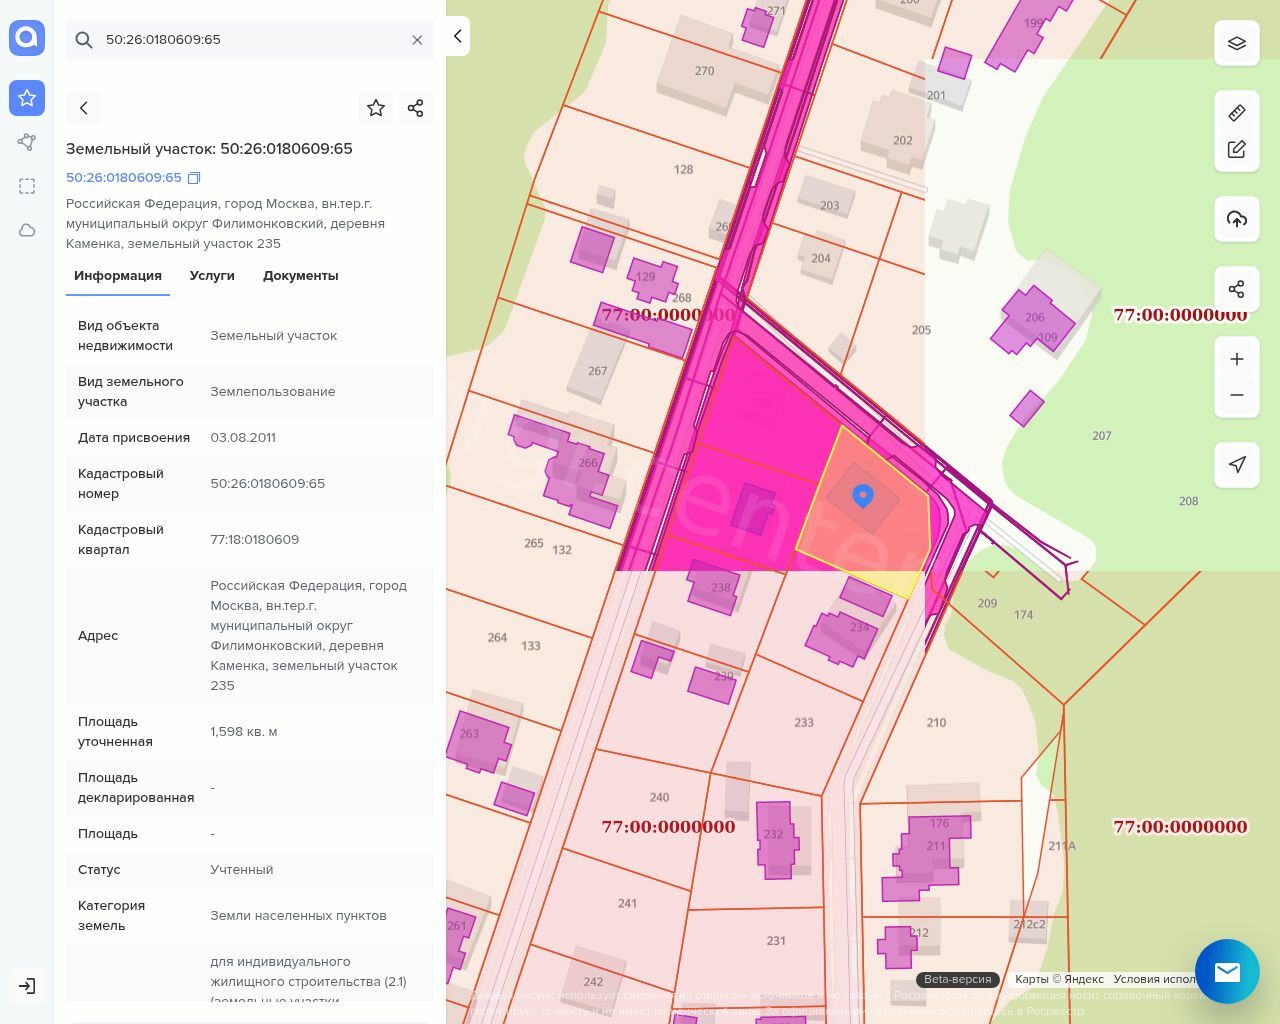This screenshot has height=1024, width=1280.
Task: Go back to previous results
Action: 84,108
